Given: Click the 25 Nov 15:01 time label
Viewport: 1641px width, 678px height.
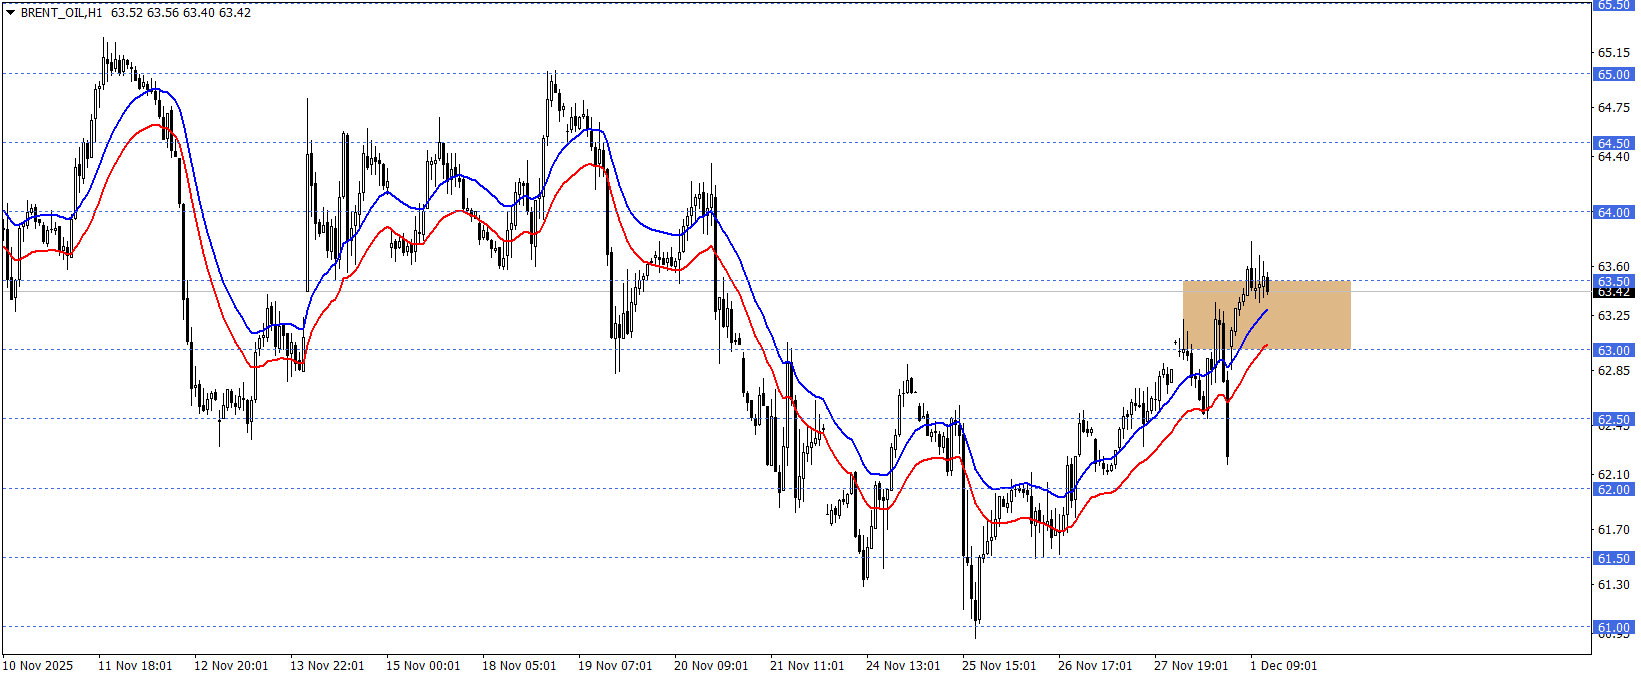Looking at the screenshot, I should [x=999, y=665].
